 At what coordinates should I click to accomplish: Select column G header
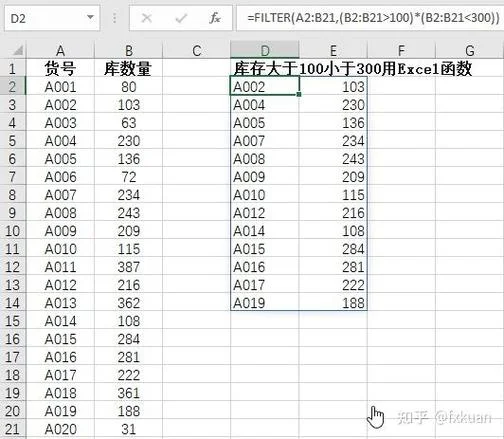coord(470,51)
